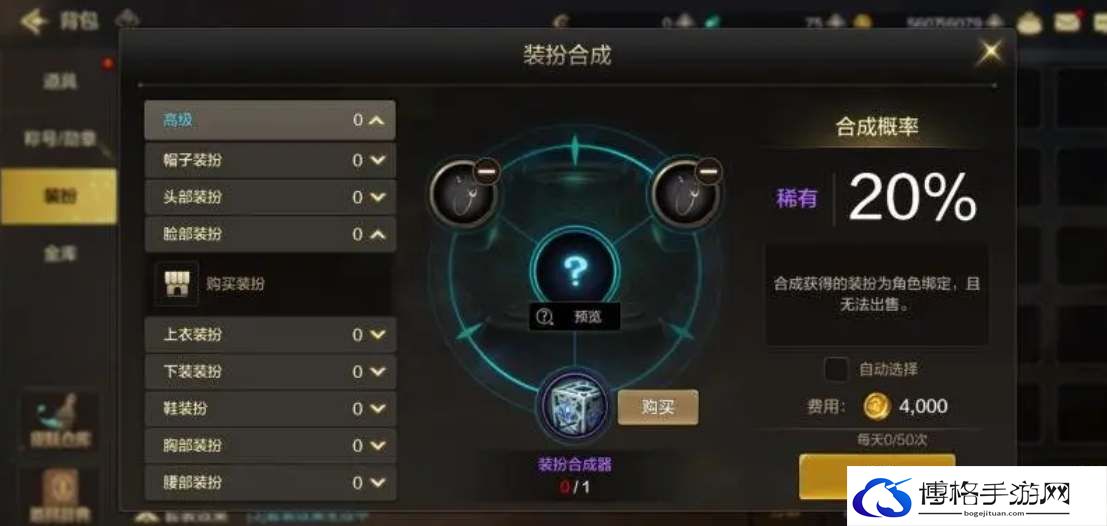Click the 购买 button
1107x526 pixels.
[658, 407]
